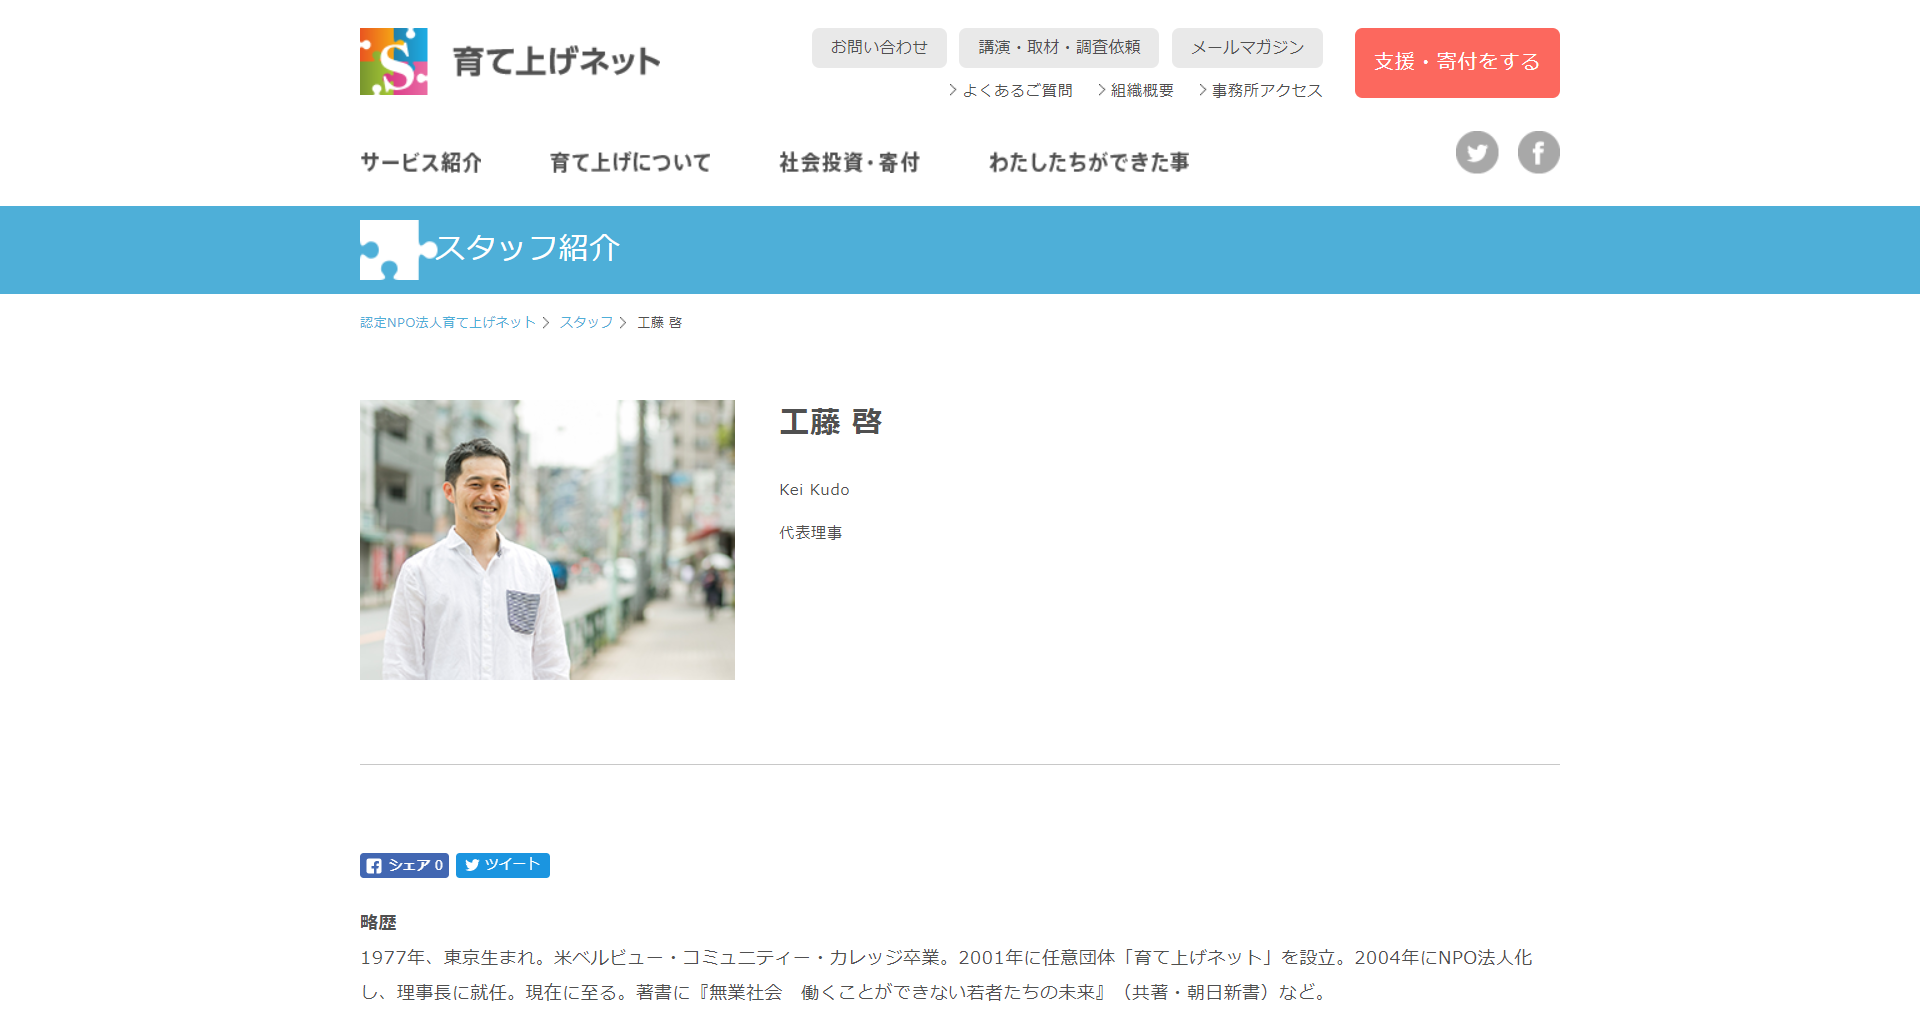Visit the 事務所アクセス link
Viewport: 1920px width, 1023px height.
[x=1266, y=91]
